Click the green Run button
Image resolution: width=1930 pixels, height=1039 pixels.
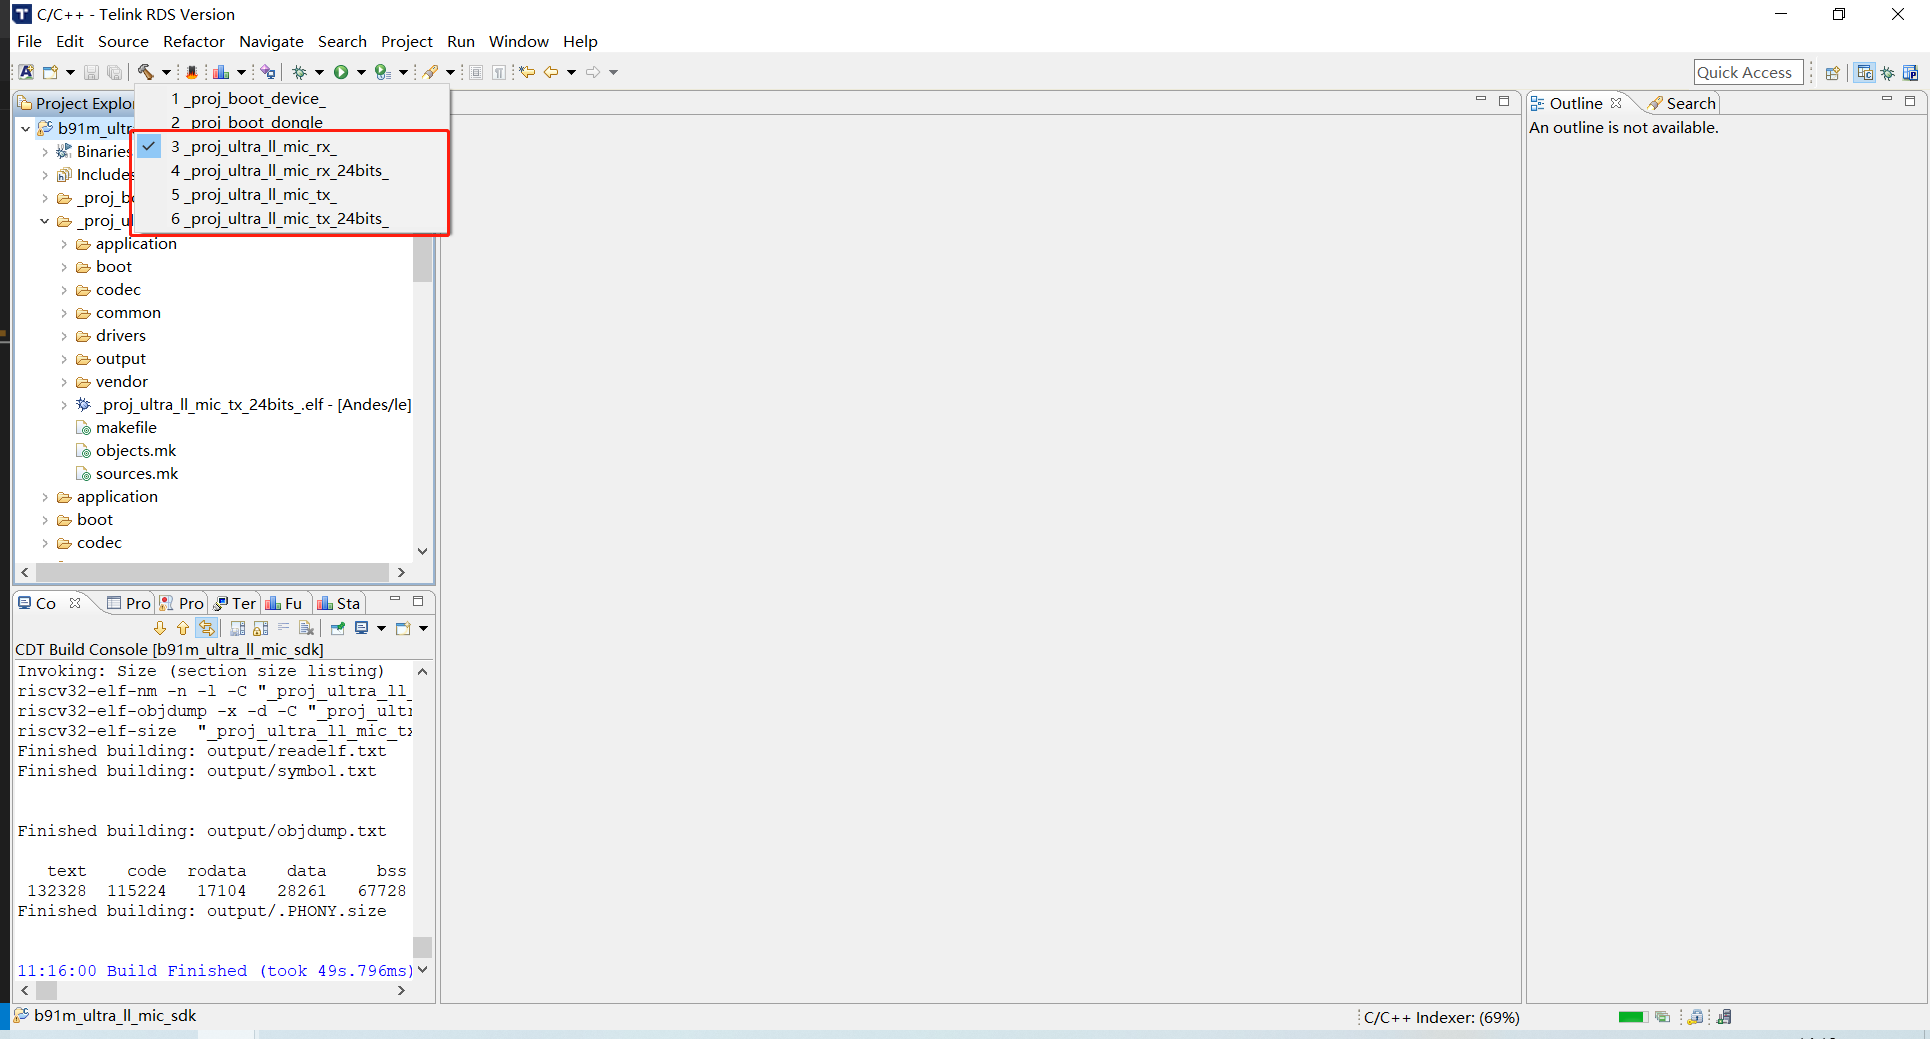(341, 72)
